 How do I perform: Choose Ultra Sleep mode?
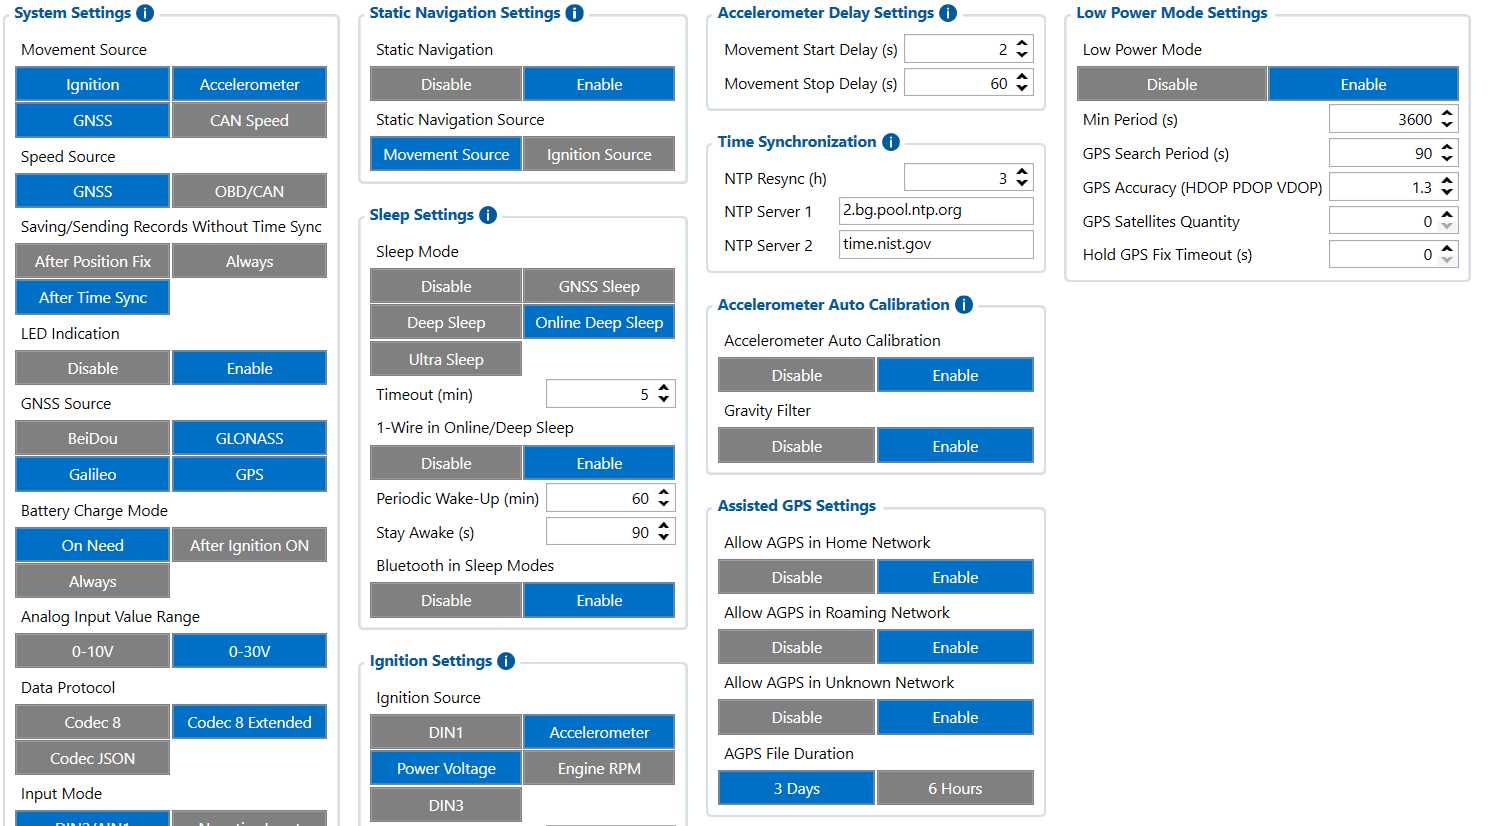446,359
